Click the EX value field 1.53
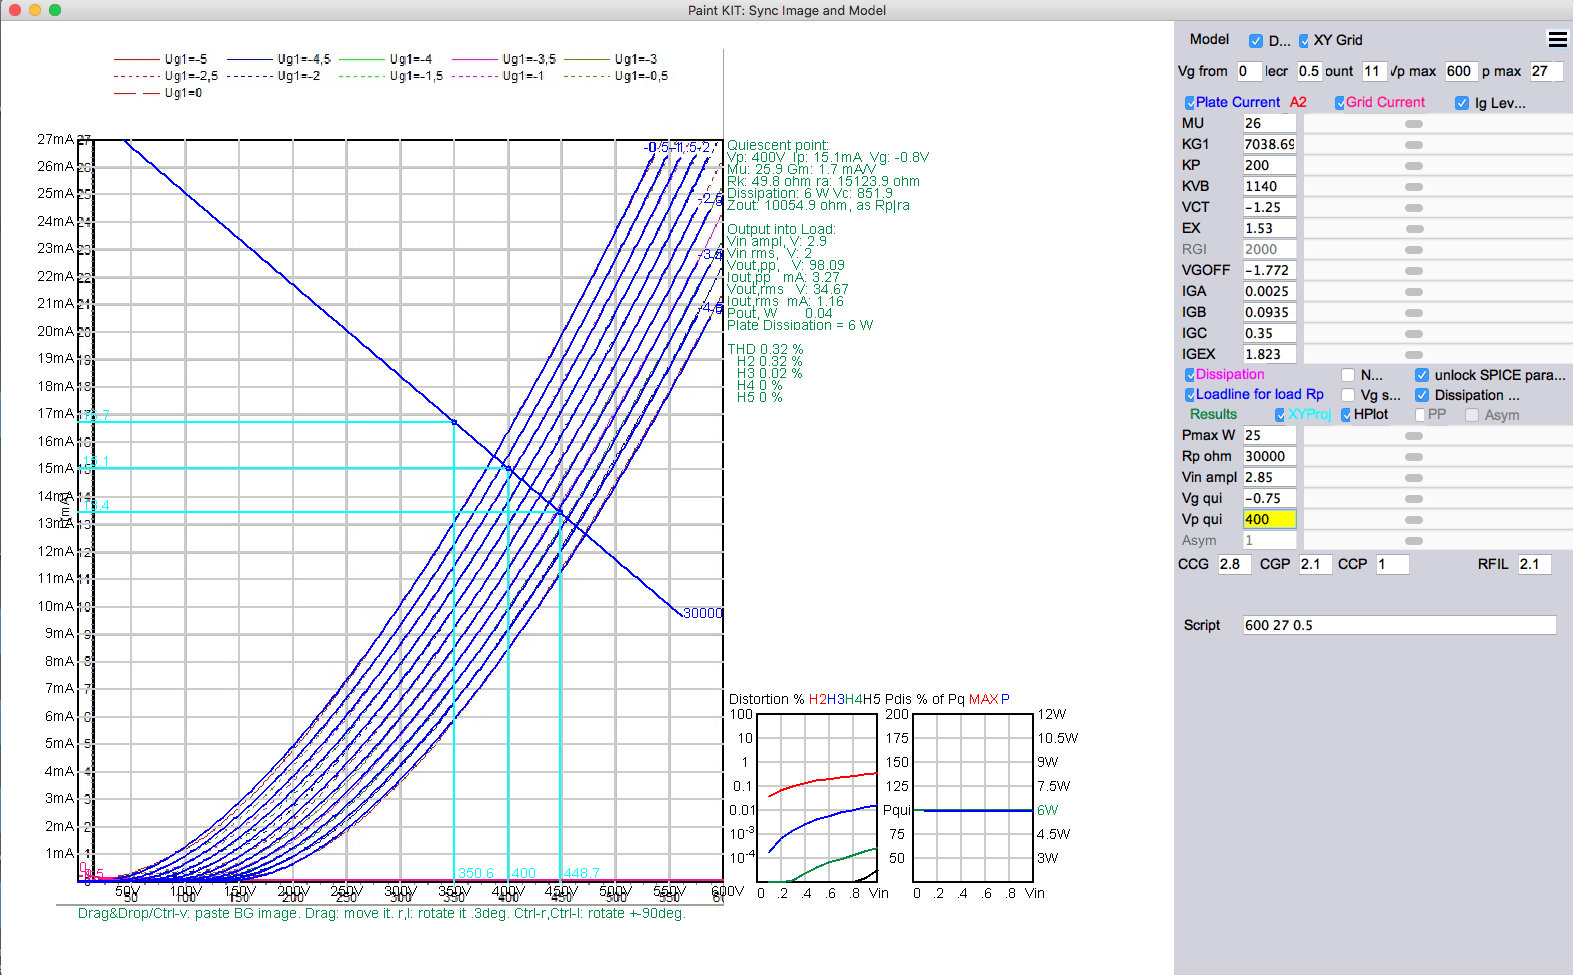1573x975 pixels. 1269,228
